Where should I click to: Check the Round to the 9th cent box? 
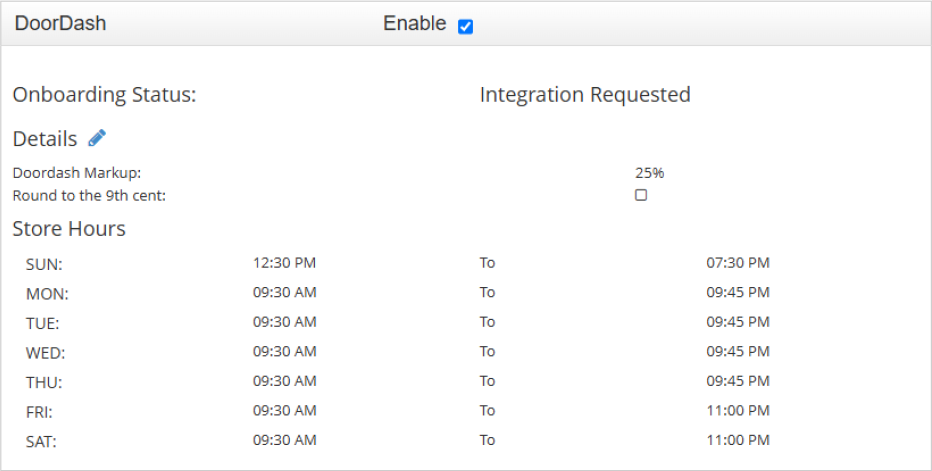[641, 195]
